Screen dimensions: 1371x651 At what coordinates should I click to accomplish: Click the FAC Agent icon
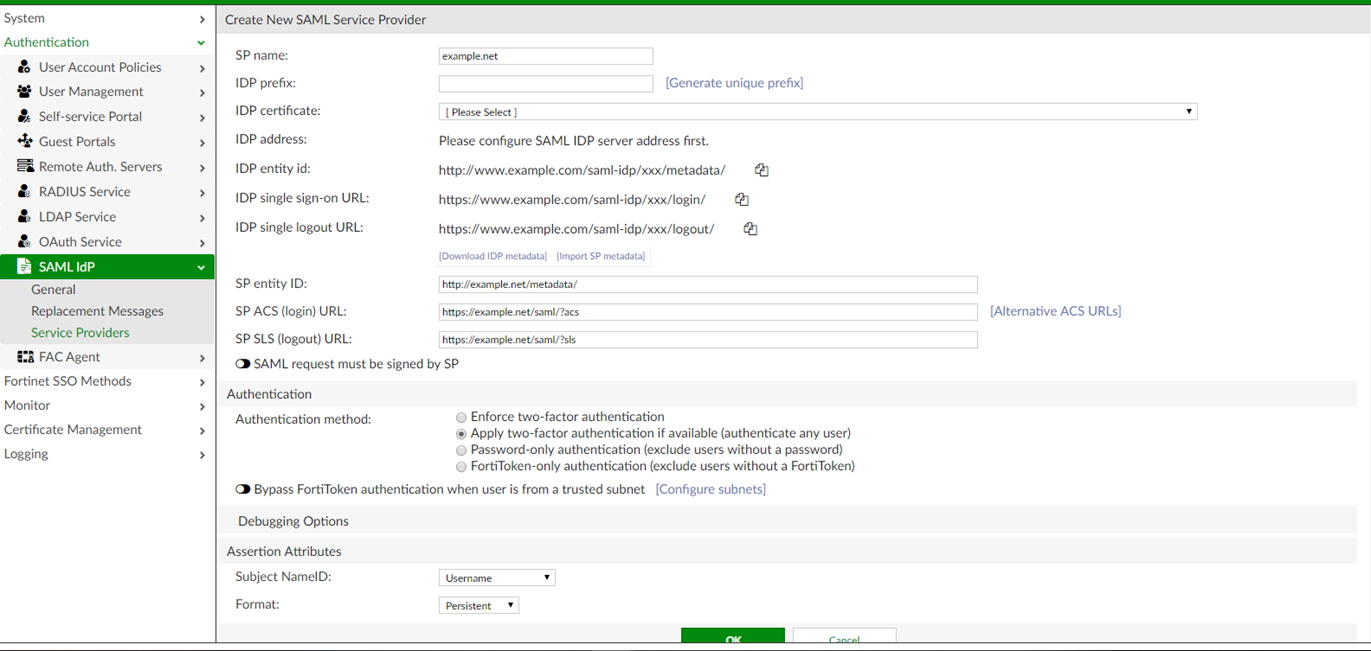coord(24,357)
